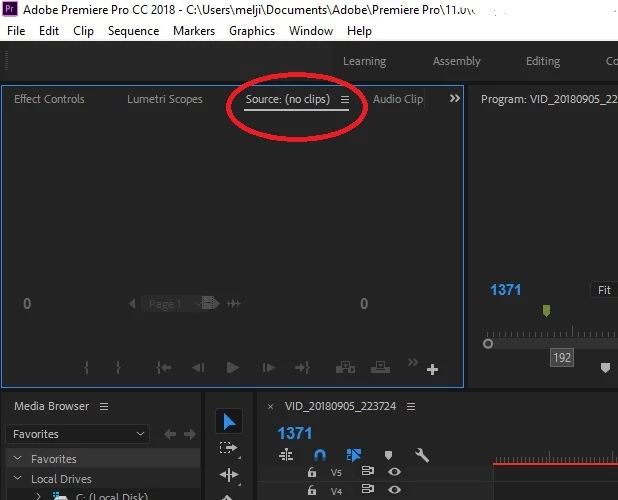Click Mark In button in Source monitor
The width and height of the screenshot is (618, 500).
(87, 368)
